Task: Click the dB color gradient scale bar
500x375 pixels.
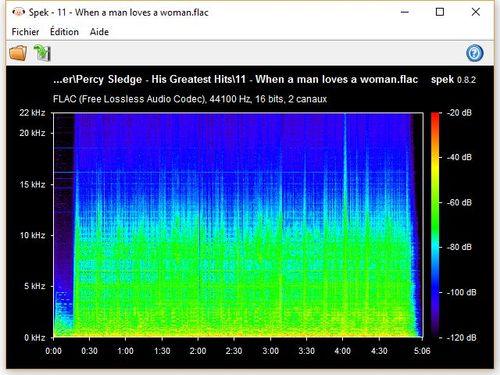Action: [435, 225]
